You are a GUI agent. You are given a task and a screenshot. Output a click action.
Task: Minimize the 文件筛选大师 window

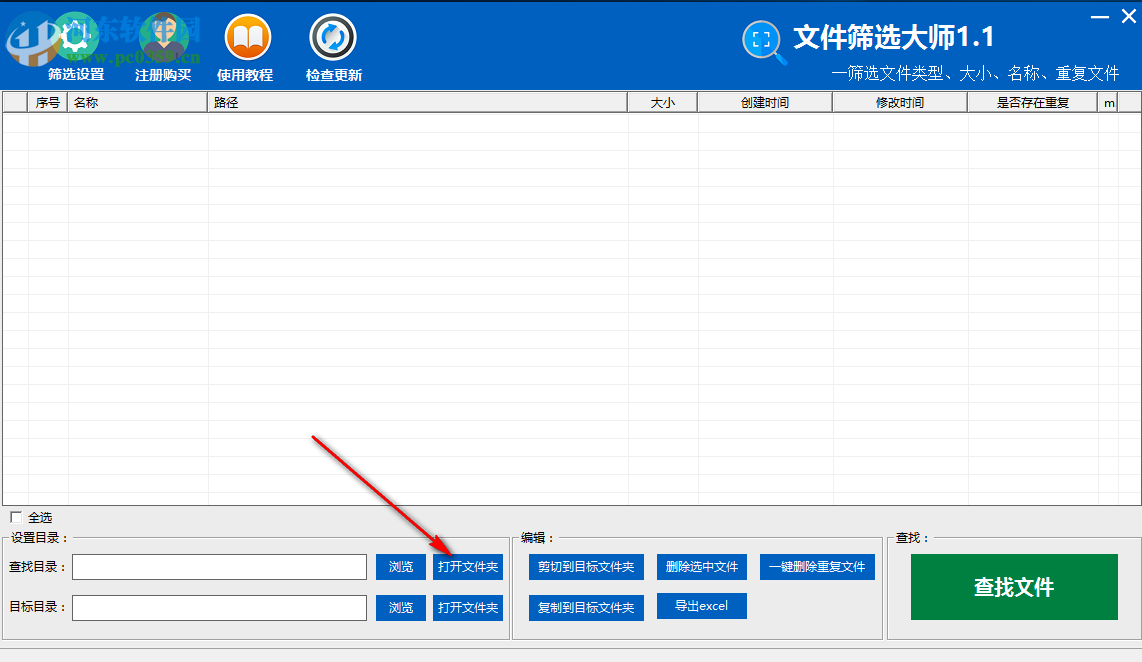click(x=1100, y=16)
